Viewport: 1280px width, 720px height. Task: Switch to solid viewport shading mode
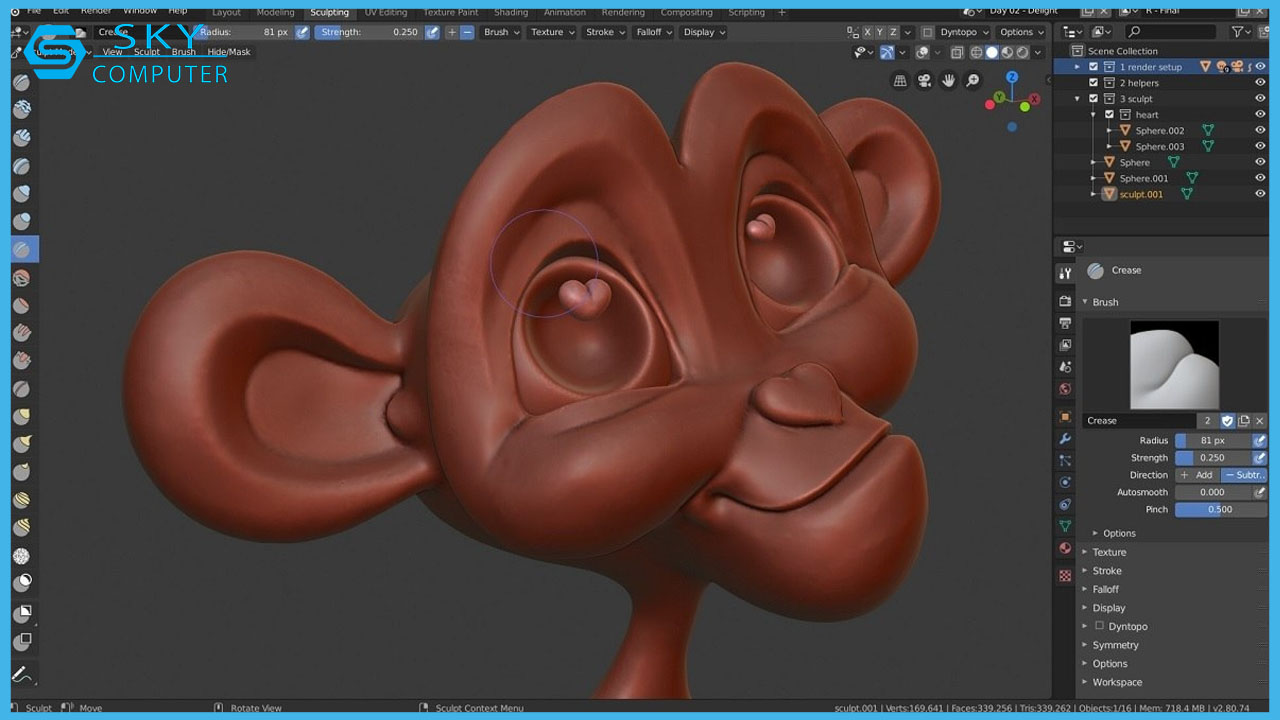click(992, 53)
